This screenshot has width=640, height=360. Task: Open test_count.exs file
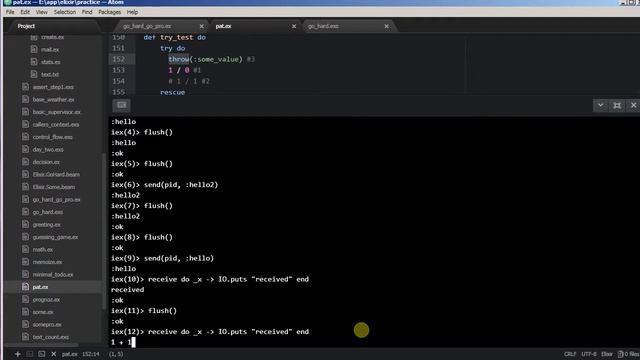click(51, 337)
